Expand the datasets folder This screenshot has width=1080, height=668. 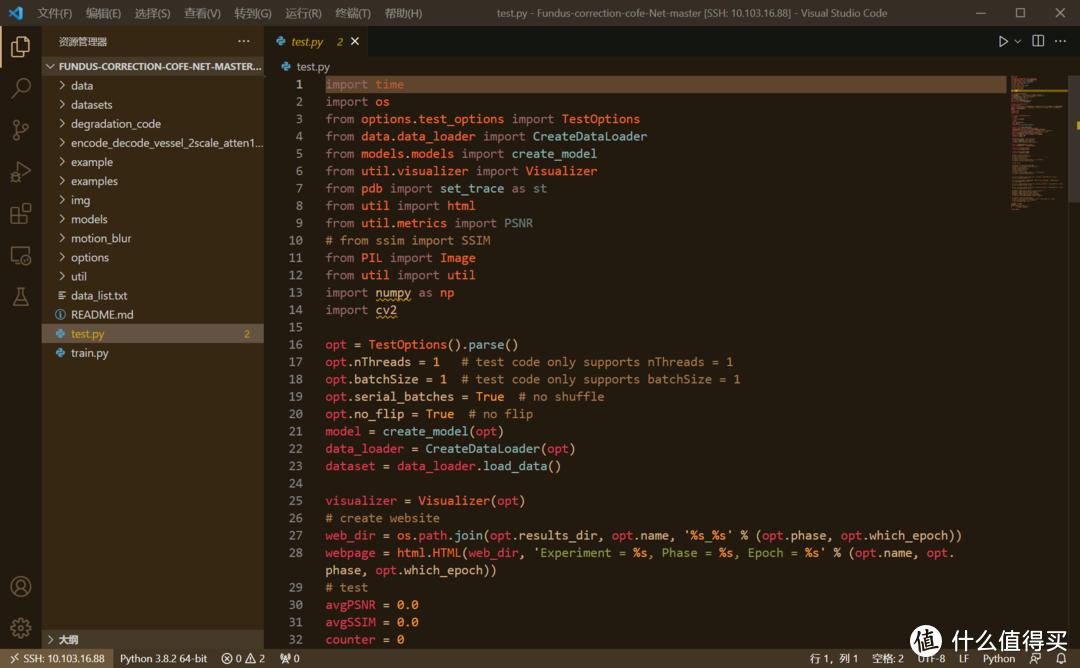(91, 105)
